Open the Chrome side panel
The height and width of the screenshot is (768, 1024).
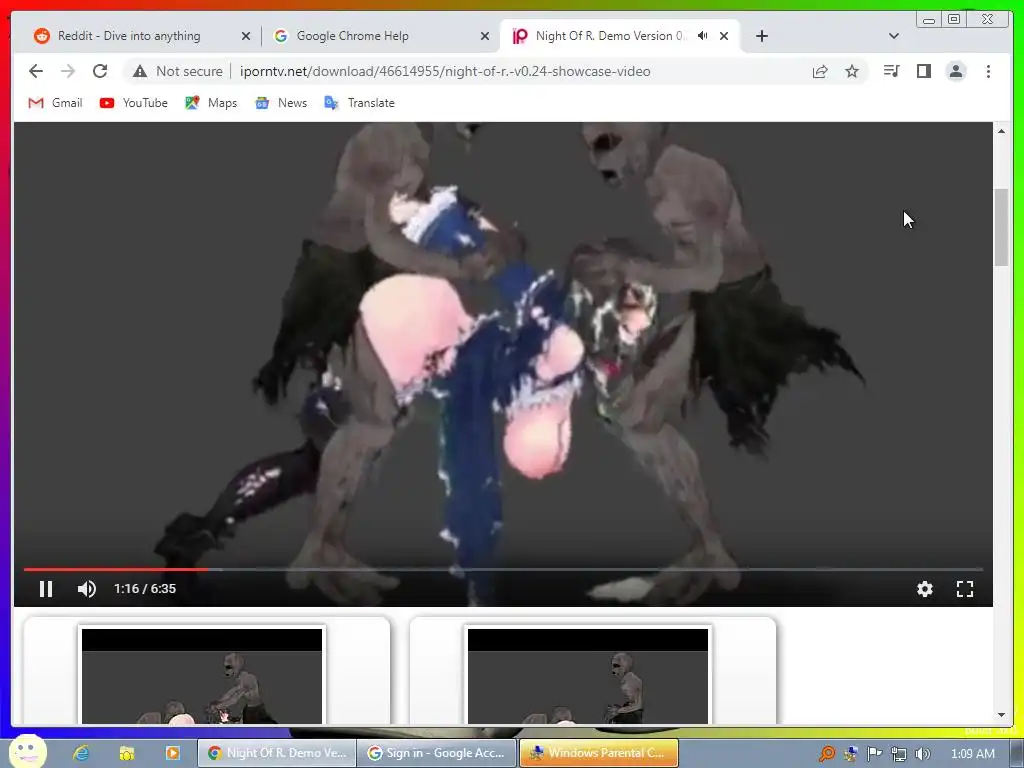[x=923, y=71]
